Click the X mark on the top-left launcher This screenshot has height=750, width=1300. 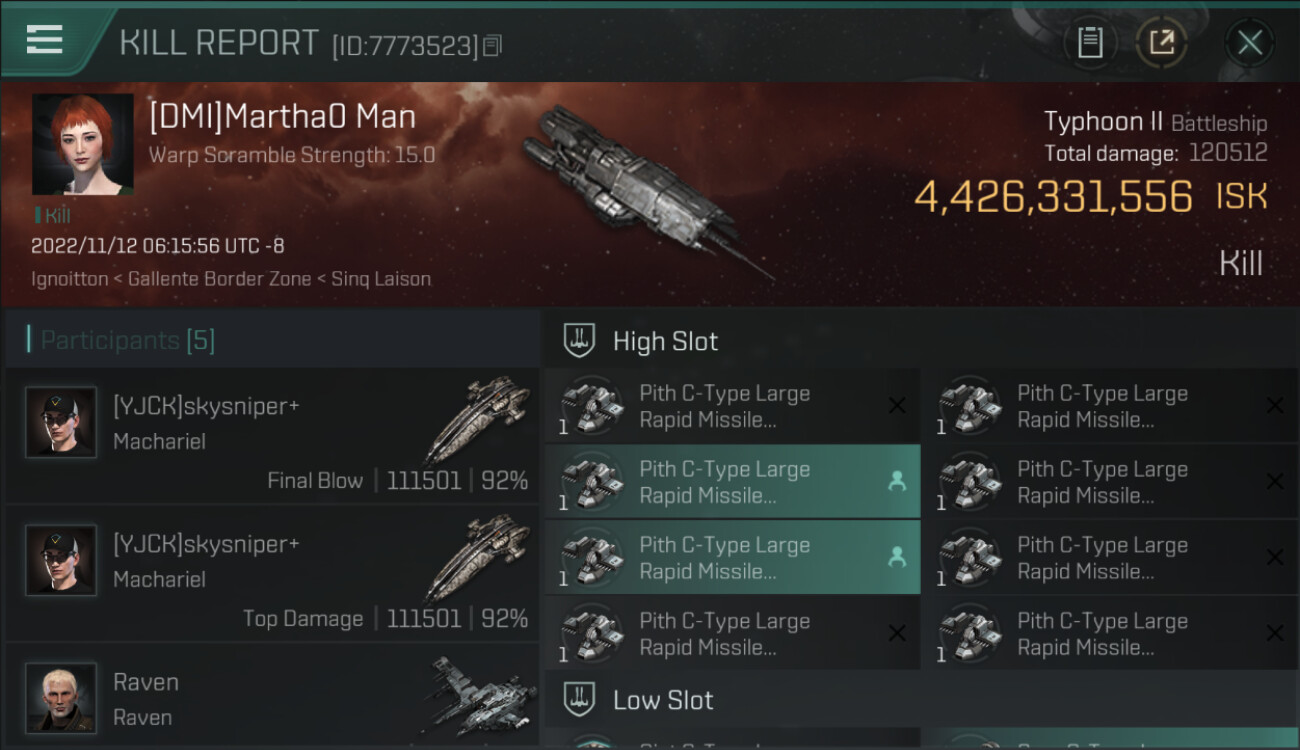tap(897, 406)
